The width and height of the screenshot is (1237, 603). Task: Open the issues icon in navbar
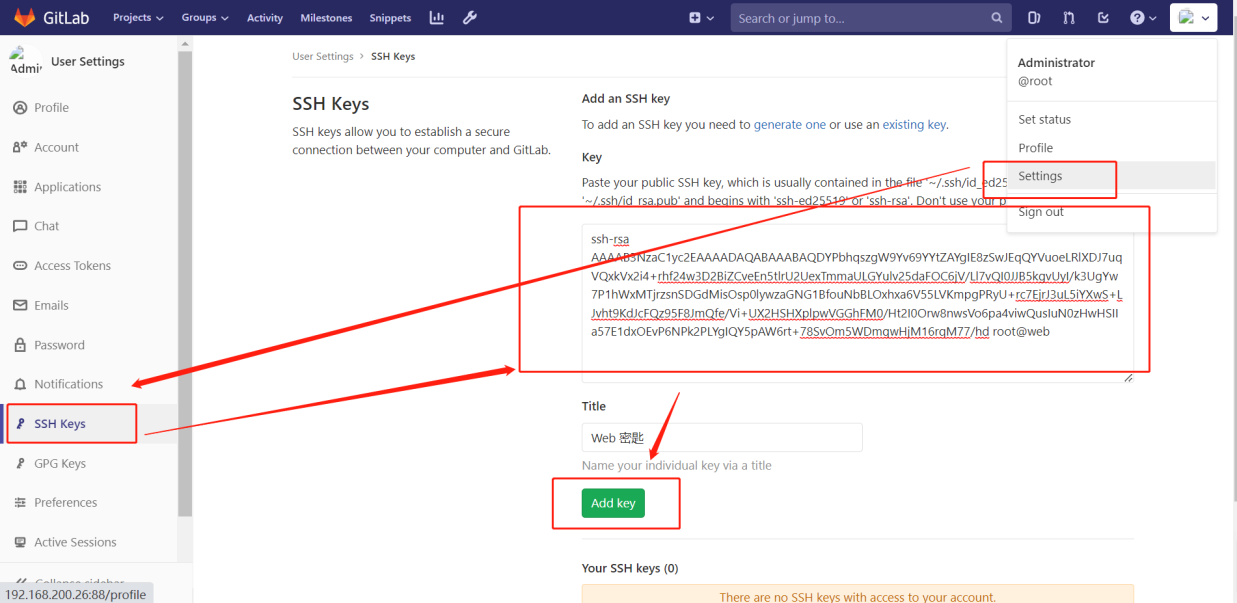tap(1035, 17)
